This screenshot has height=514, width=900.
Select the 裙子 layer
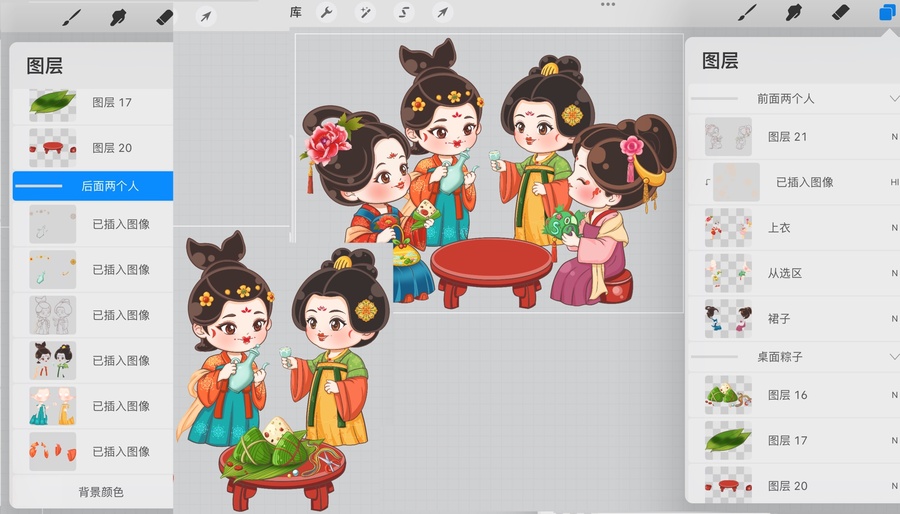(x=793, y=318)
